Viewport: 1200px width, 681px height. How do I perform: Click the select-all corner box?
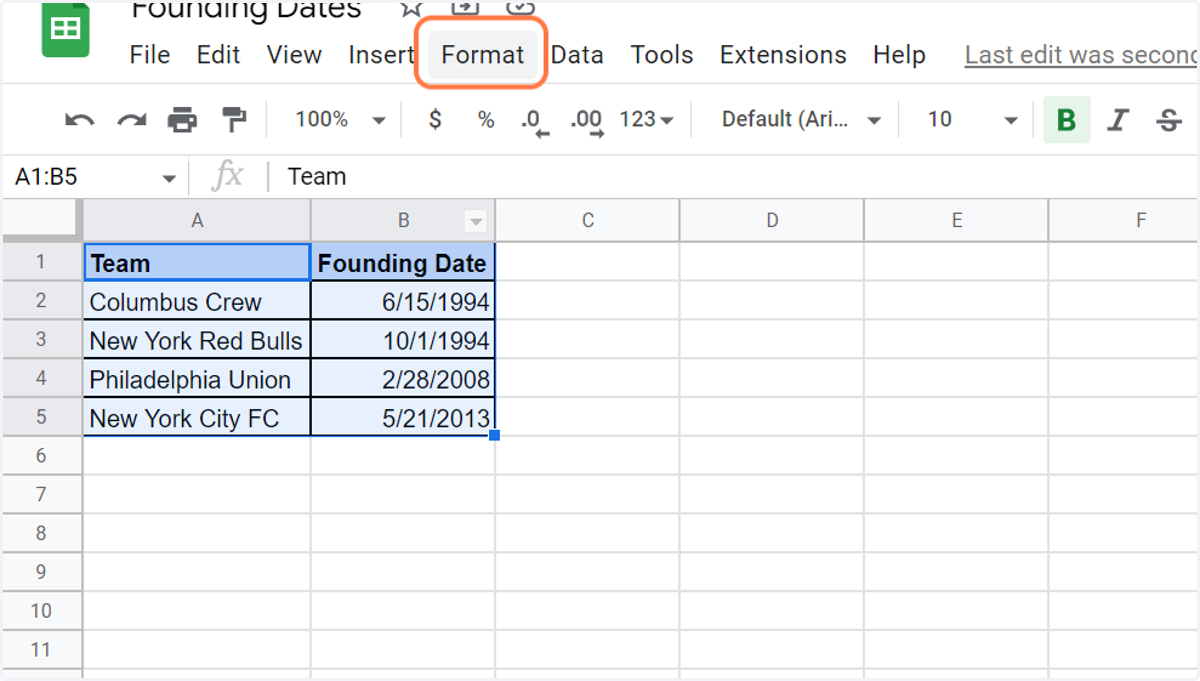pyautogui.click(x=41, y=220)
